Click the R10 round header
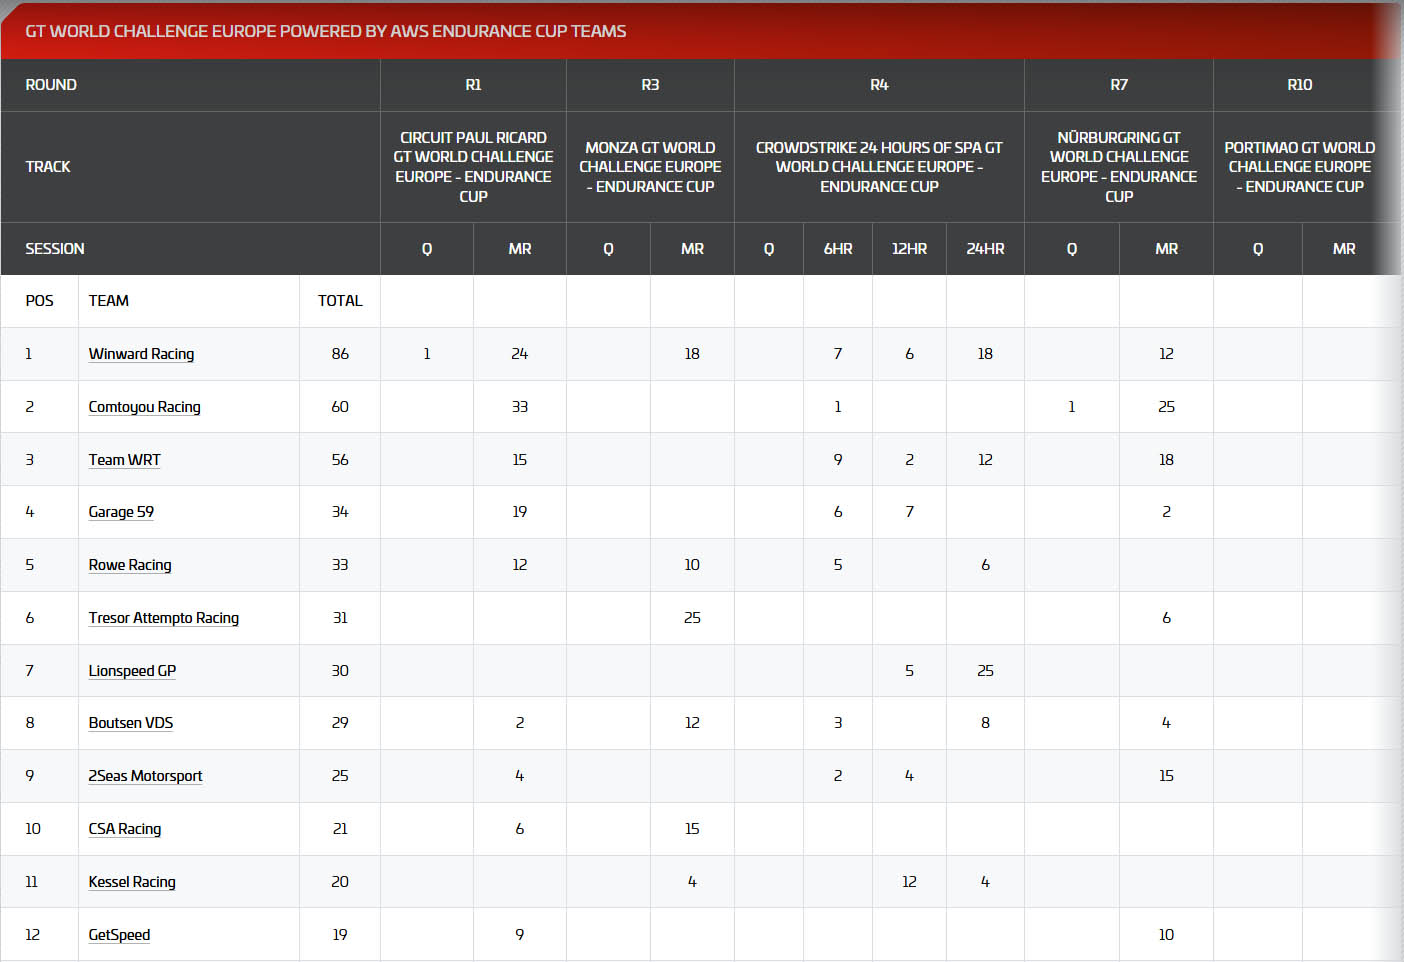 pyautogui.click(x=1299, y=85)
